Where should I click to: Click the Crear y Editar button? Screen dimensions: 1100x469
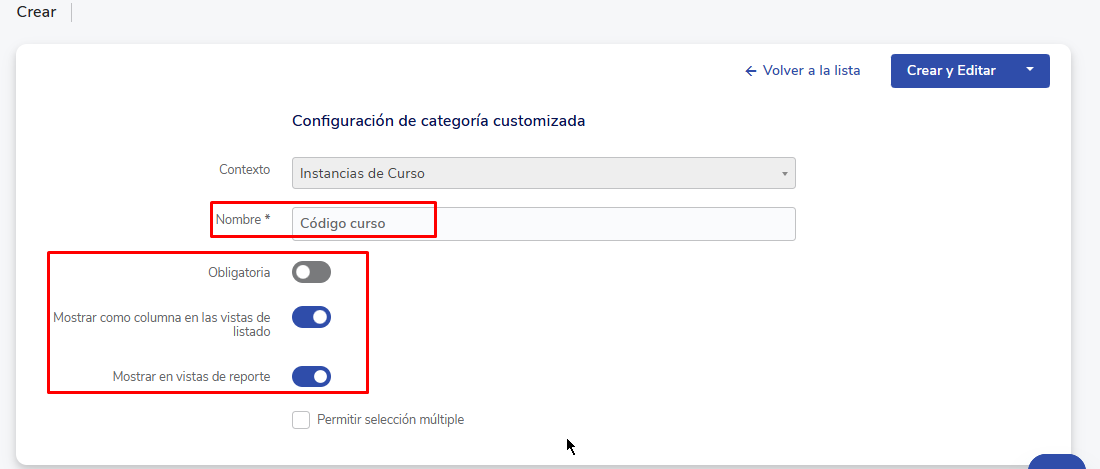[x=951, y=71]
